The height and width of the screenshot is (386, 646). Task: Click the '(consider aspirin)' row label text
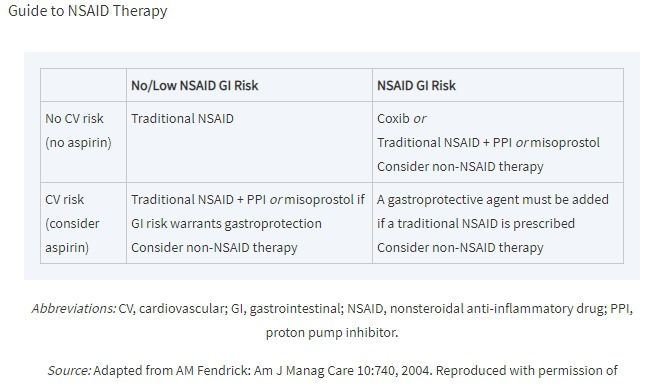pyautogui.click(x=72, y=236)
